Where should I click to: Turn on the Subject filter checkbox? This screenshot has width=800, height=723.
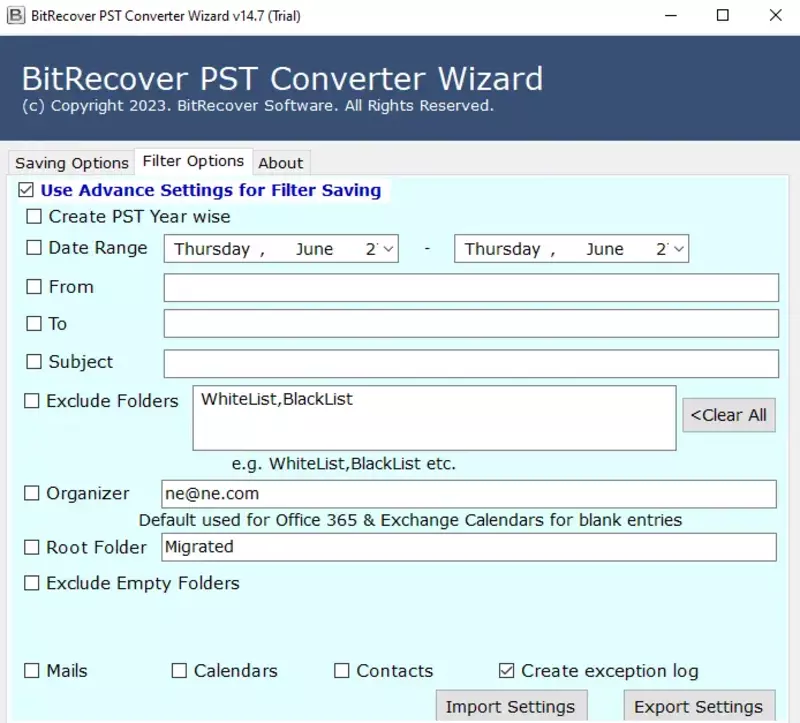pyautogui.click(x=34, y=361)
